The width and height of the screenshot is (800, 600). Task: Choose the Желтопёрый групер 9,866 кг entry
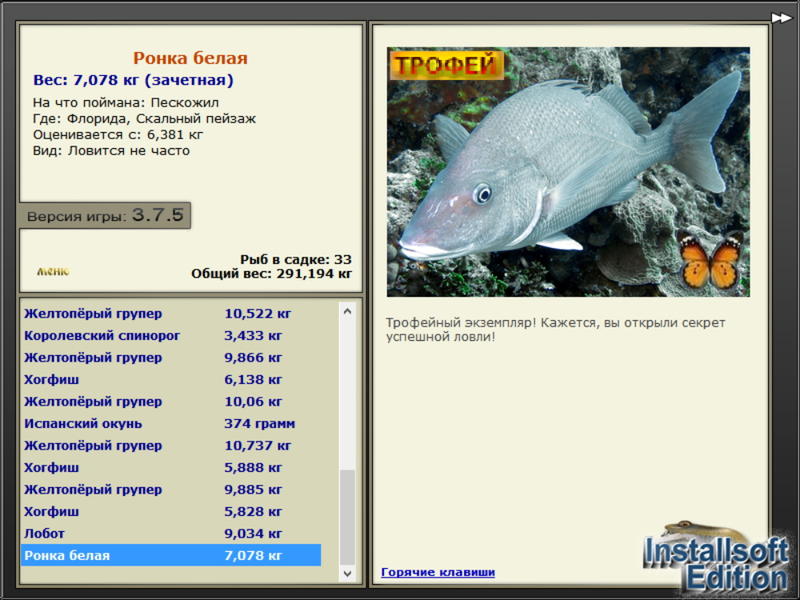coord(171,358)
